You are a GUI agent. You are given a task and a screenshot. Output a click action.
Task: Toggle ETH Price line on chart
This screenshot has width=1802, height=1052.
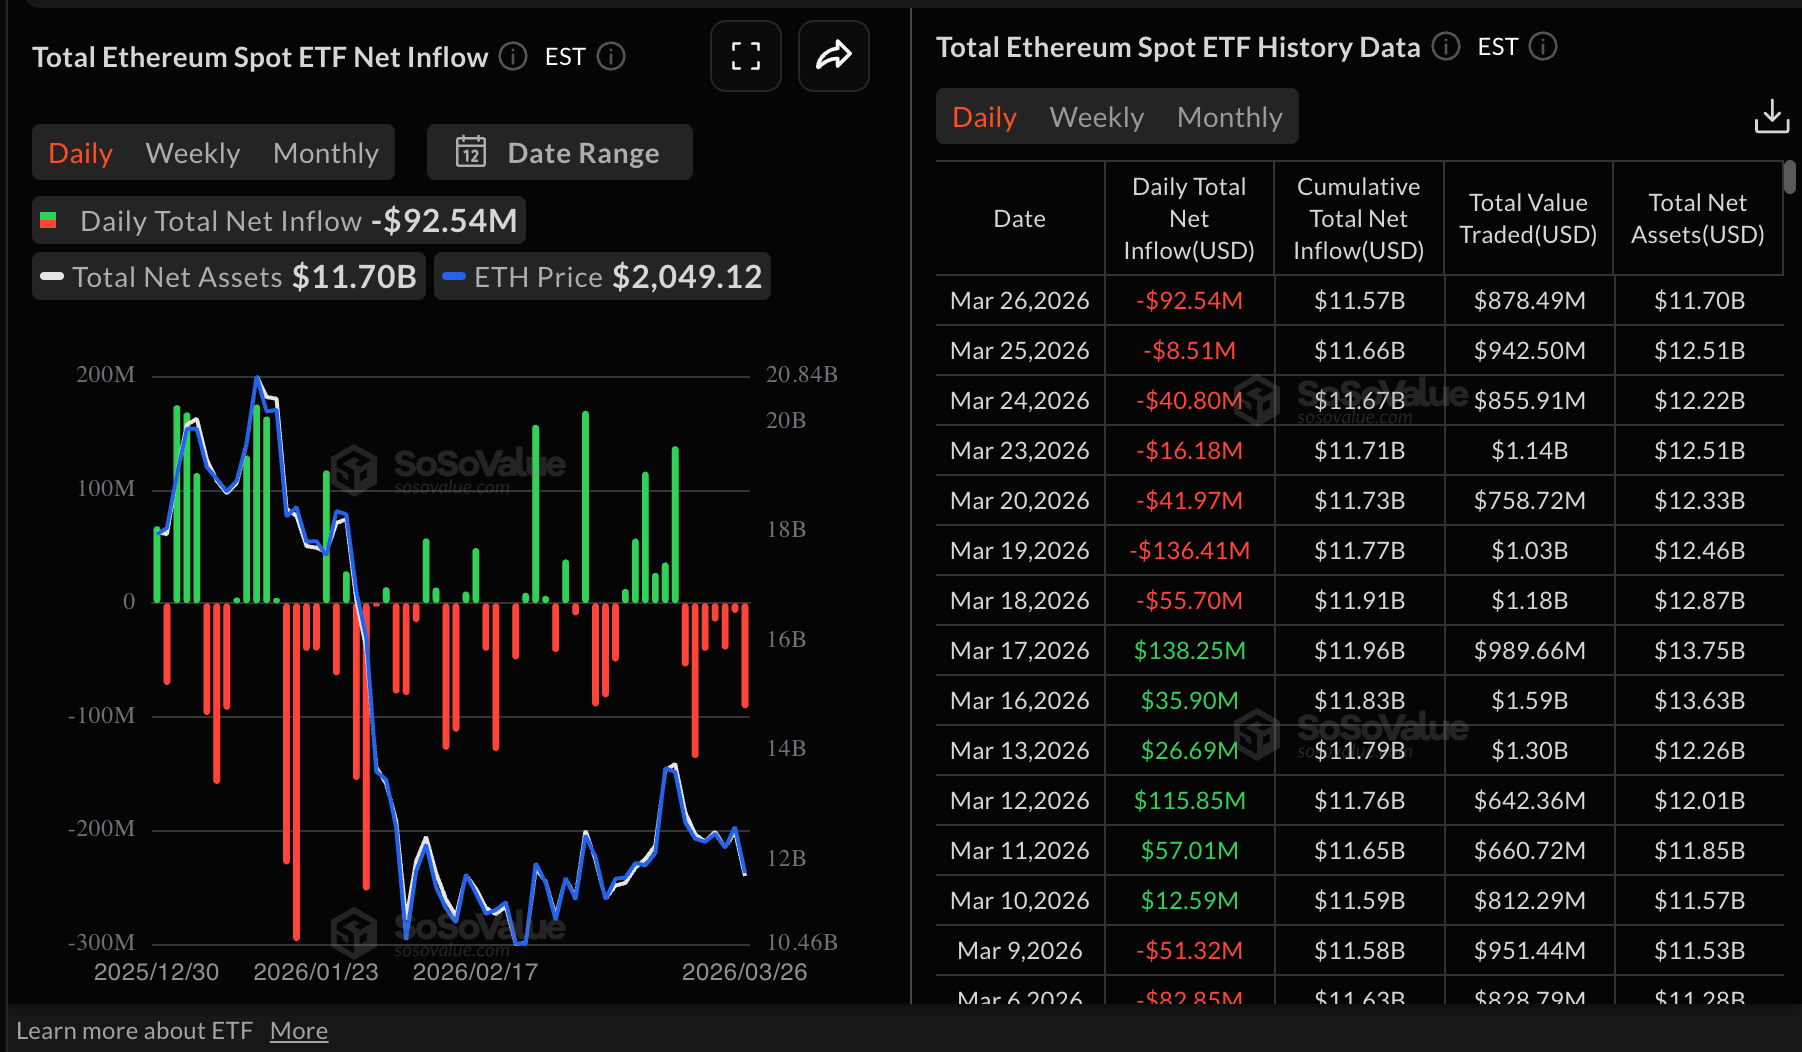(x=602, y=277)
